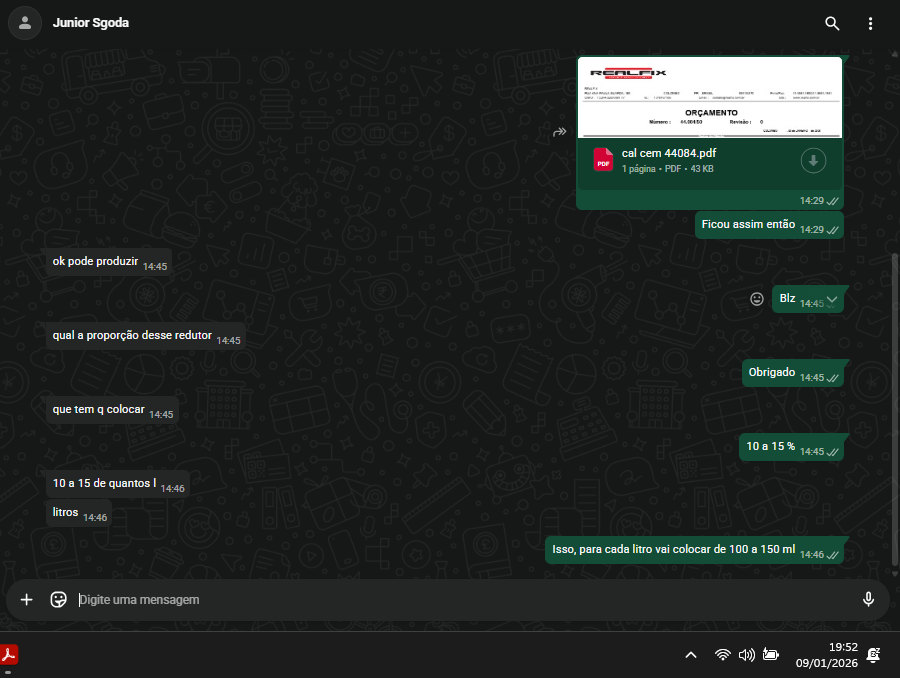Expand the Blz message options chevron
Screen dimensions: 900x678
click(832, 300)
